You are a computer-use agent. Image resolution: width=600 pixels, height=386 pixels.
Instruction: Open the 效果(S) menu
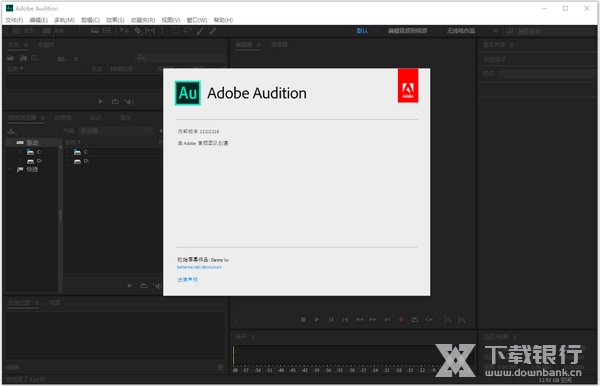point(115,20)
